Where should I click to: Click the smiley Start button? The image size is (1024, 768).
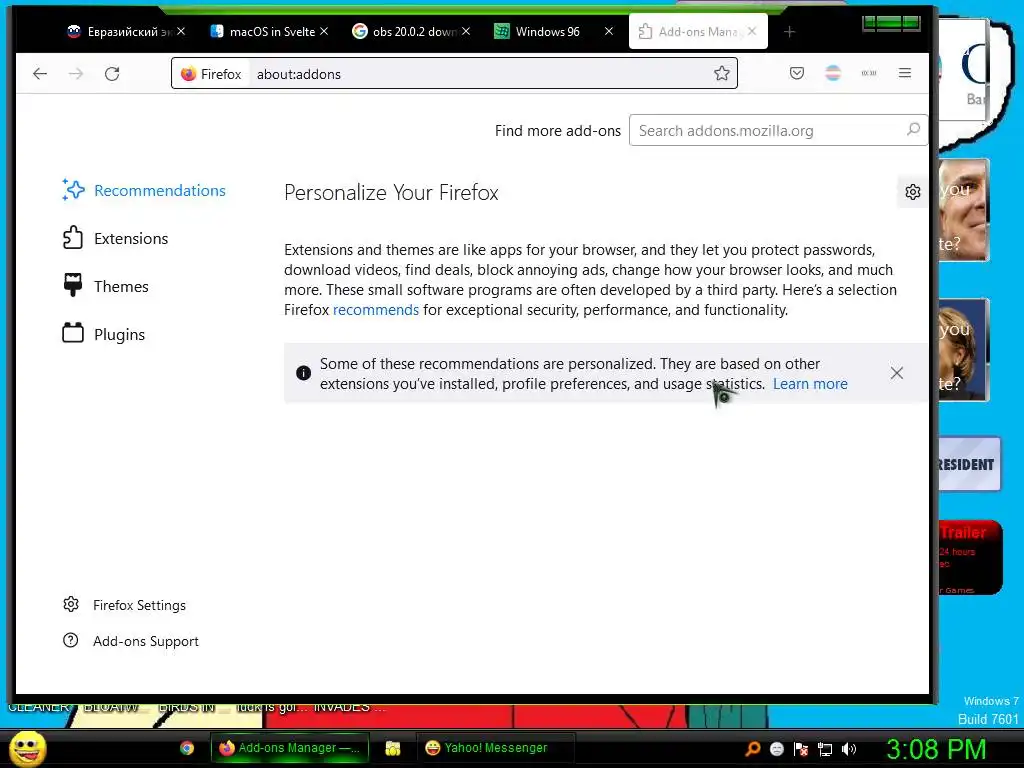(28, 748)
